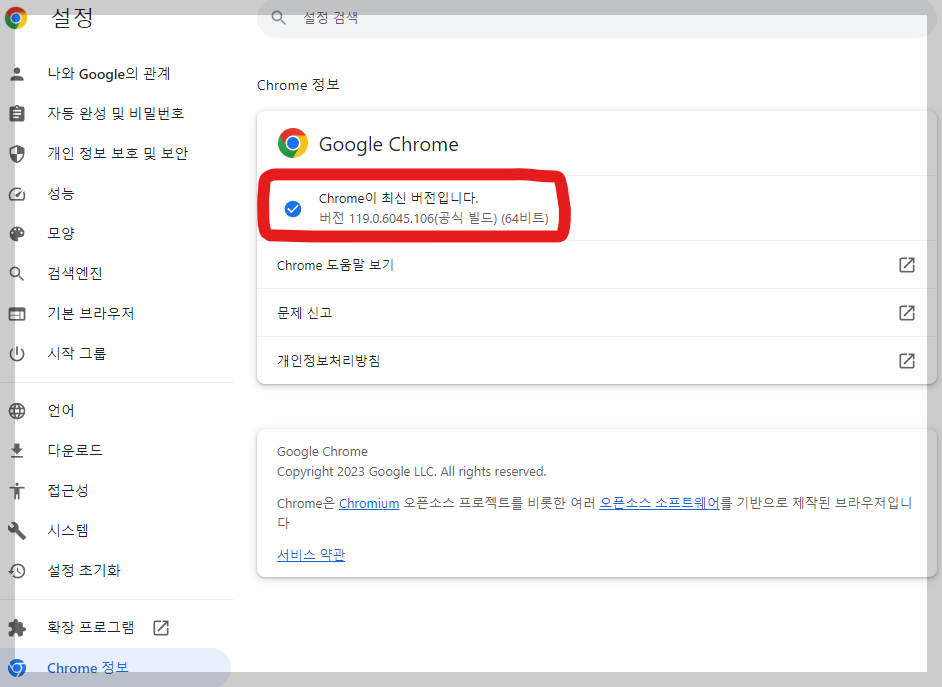The width and height of the screenshot is (942, 687).
Task: Open the 서비스 약관 link
Action: 311,554
